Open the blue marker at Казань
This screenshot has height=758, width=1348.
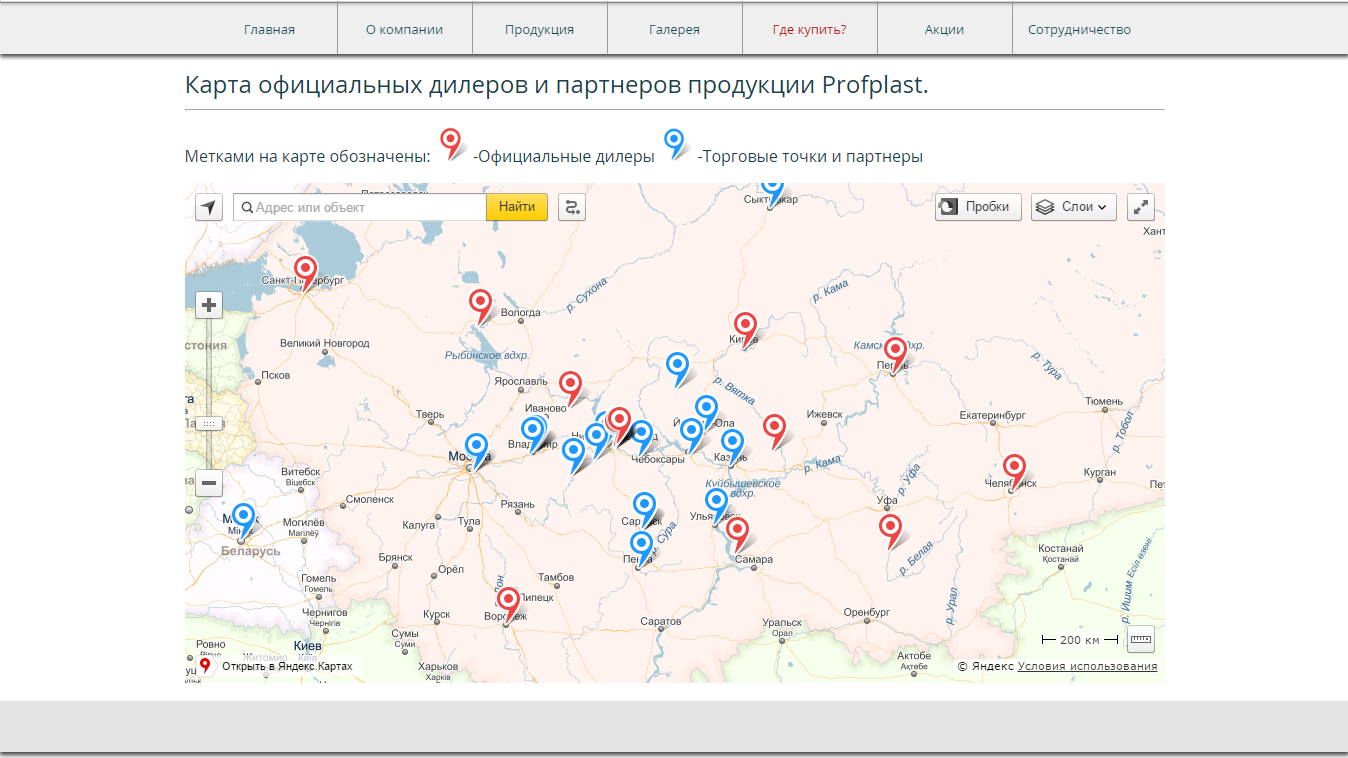(x=733, y=443)
